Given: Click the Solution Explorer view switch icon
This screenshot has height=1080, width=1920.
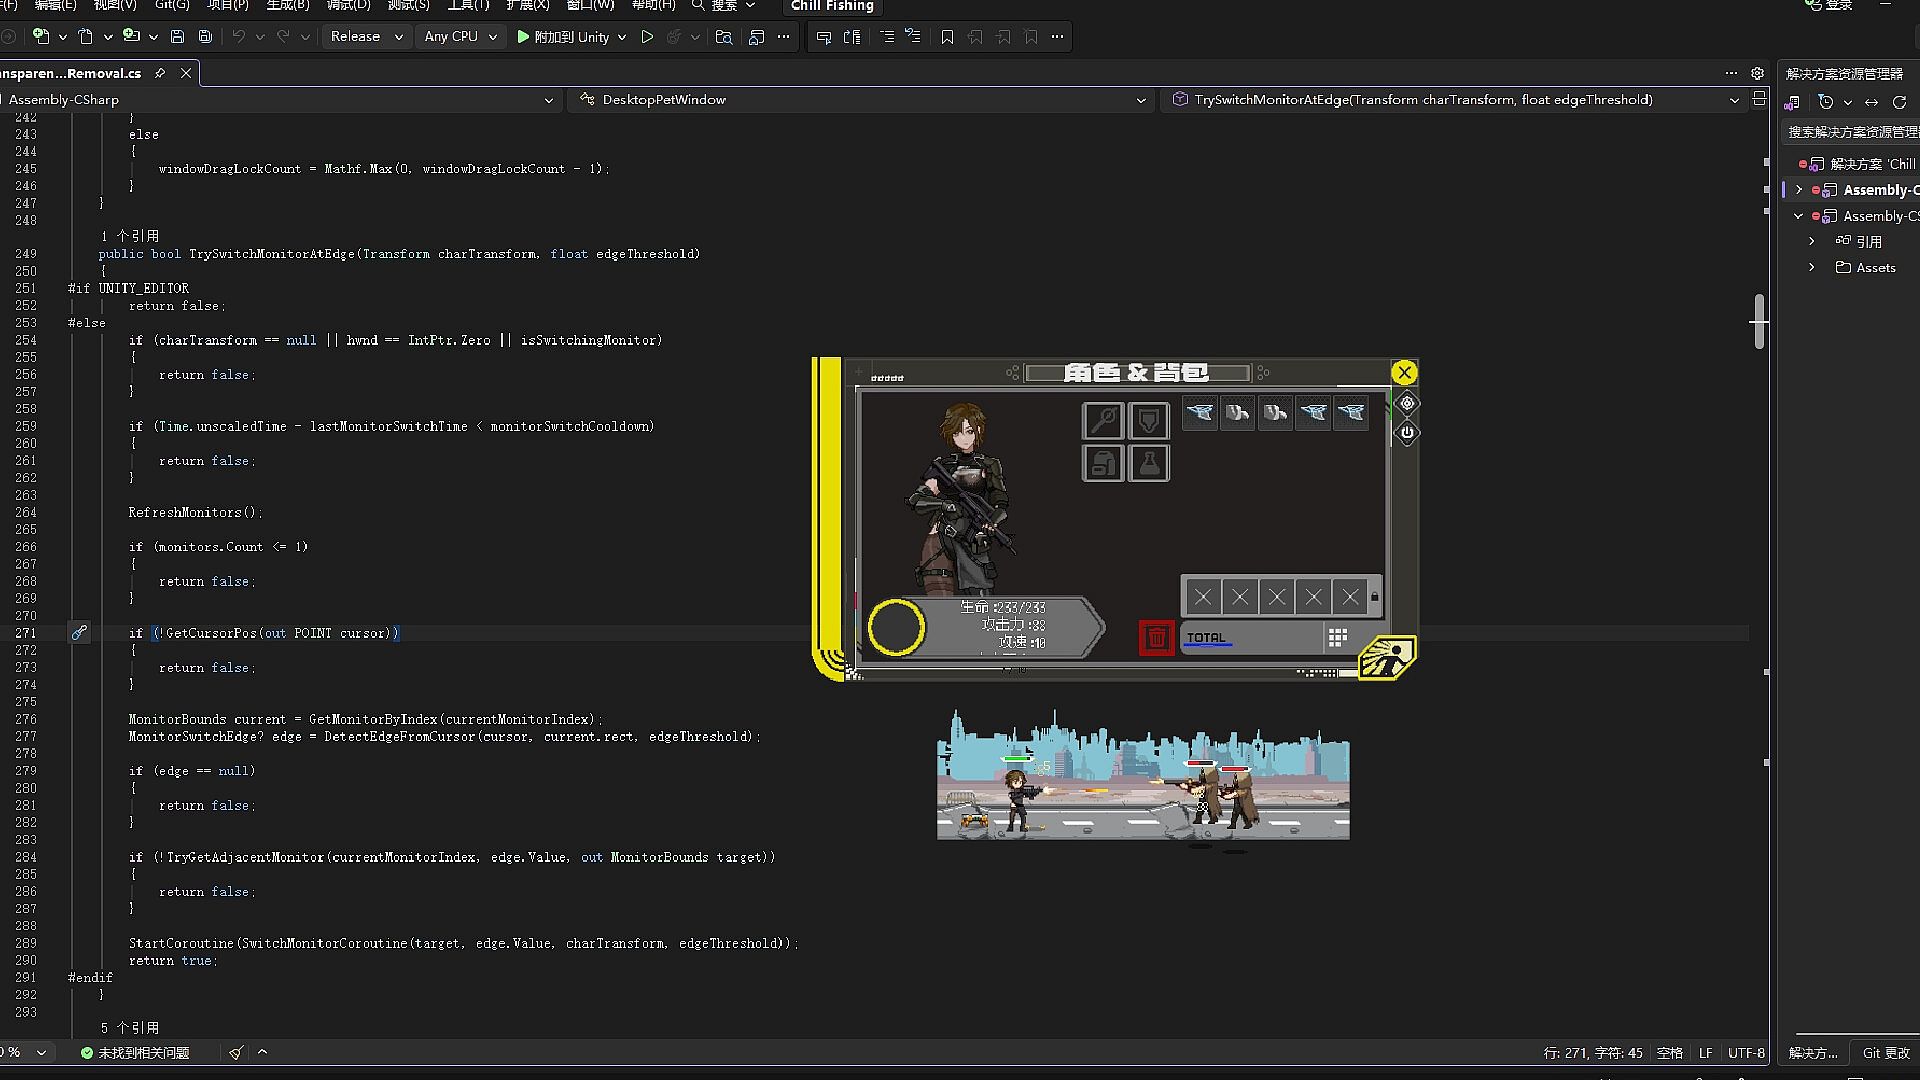Looking at the screenshot, I should pyautogui.click(x=1792, y=102).
